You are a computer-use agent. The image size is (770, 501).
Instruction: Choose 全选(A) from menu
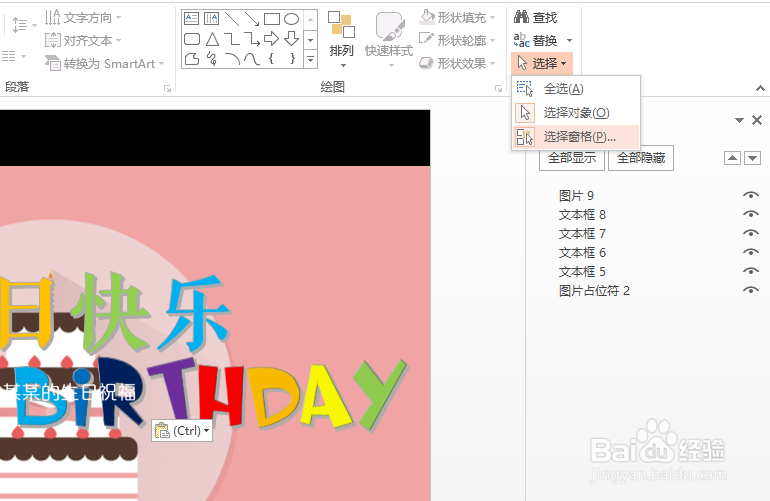coord(576,89)
